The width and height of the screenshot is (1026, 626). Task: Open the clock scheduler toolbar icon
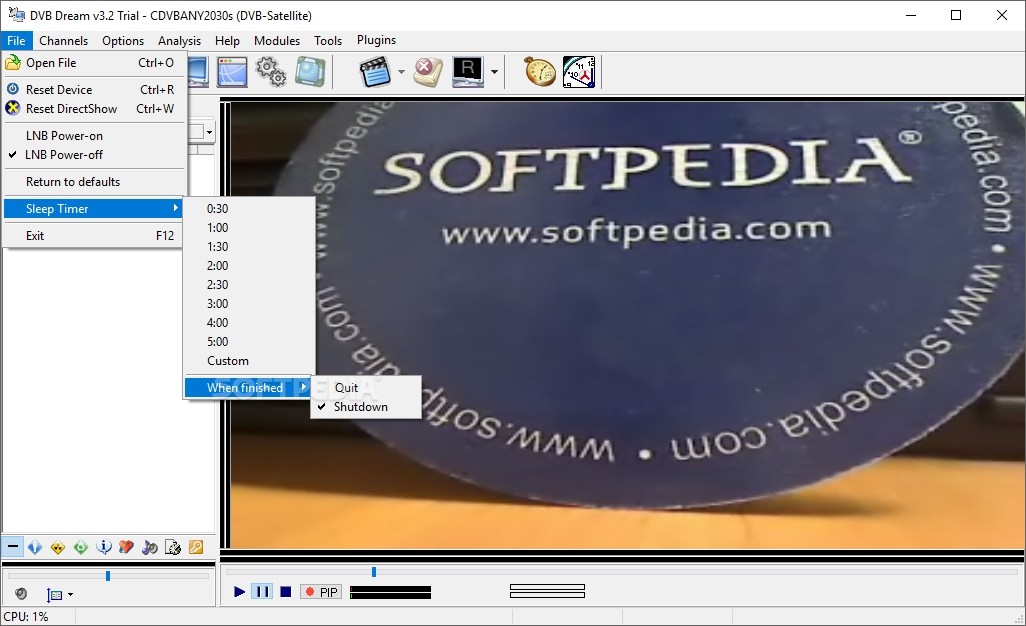[579, 71]
